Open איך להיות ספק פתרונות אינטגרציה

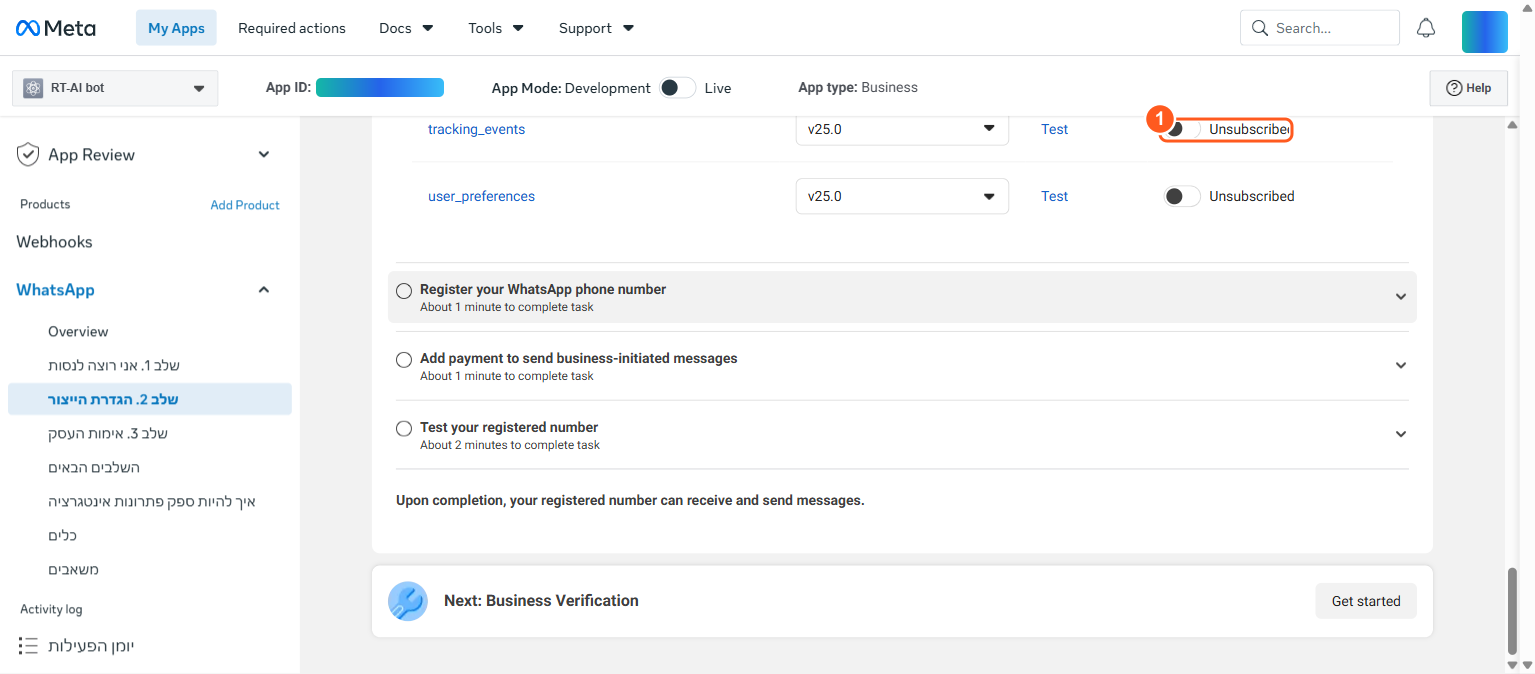pos(152,502)
